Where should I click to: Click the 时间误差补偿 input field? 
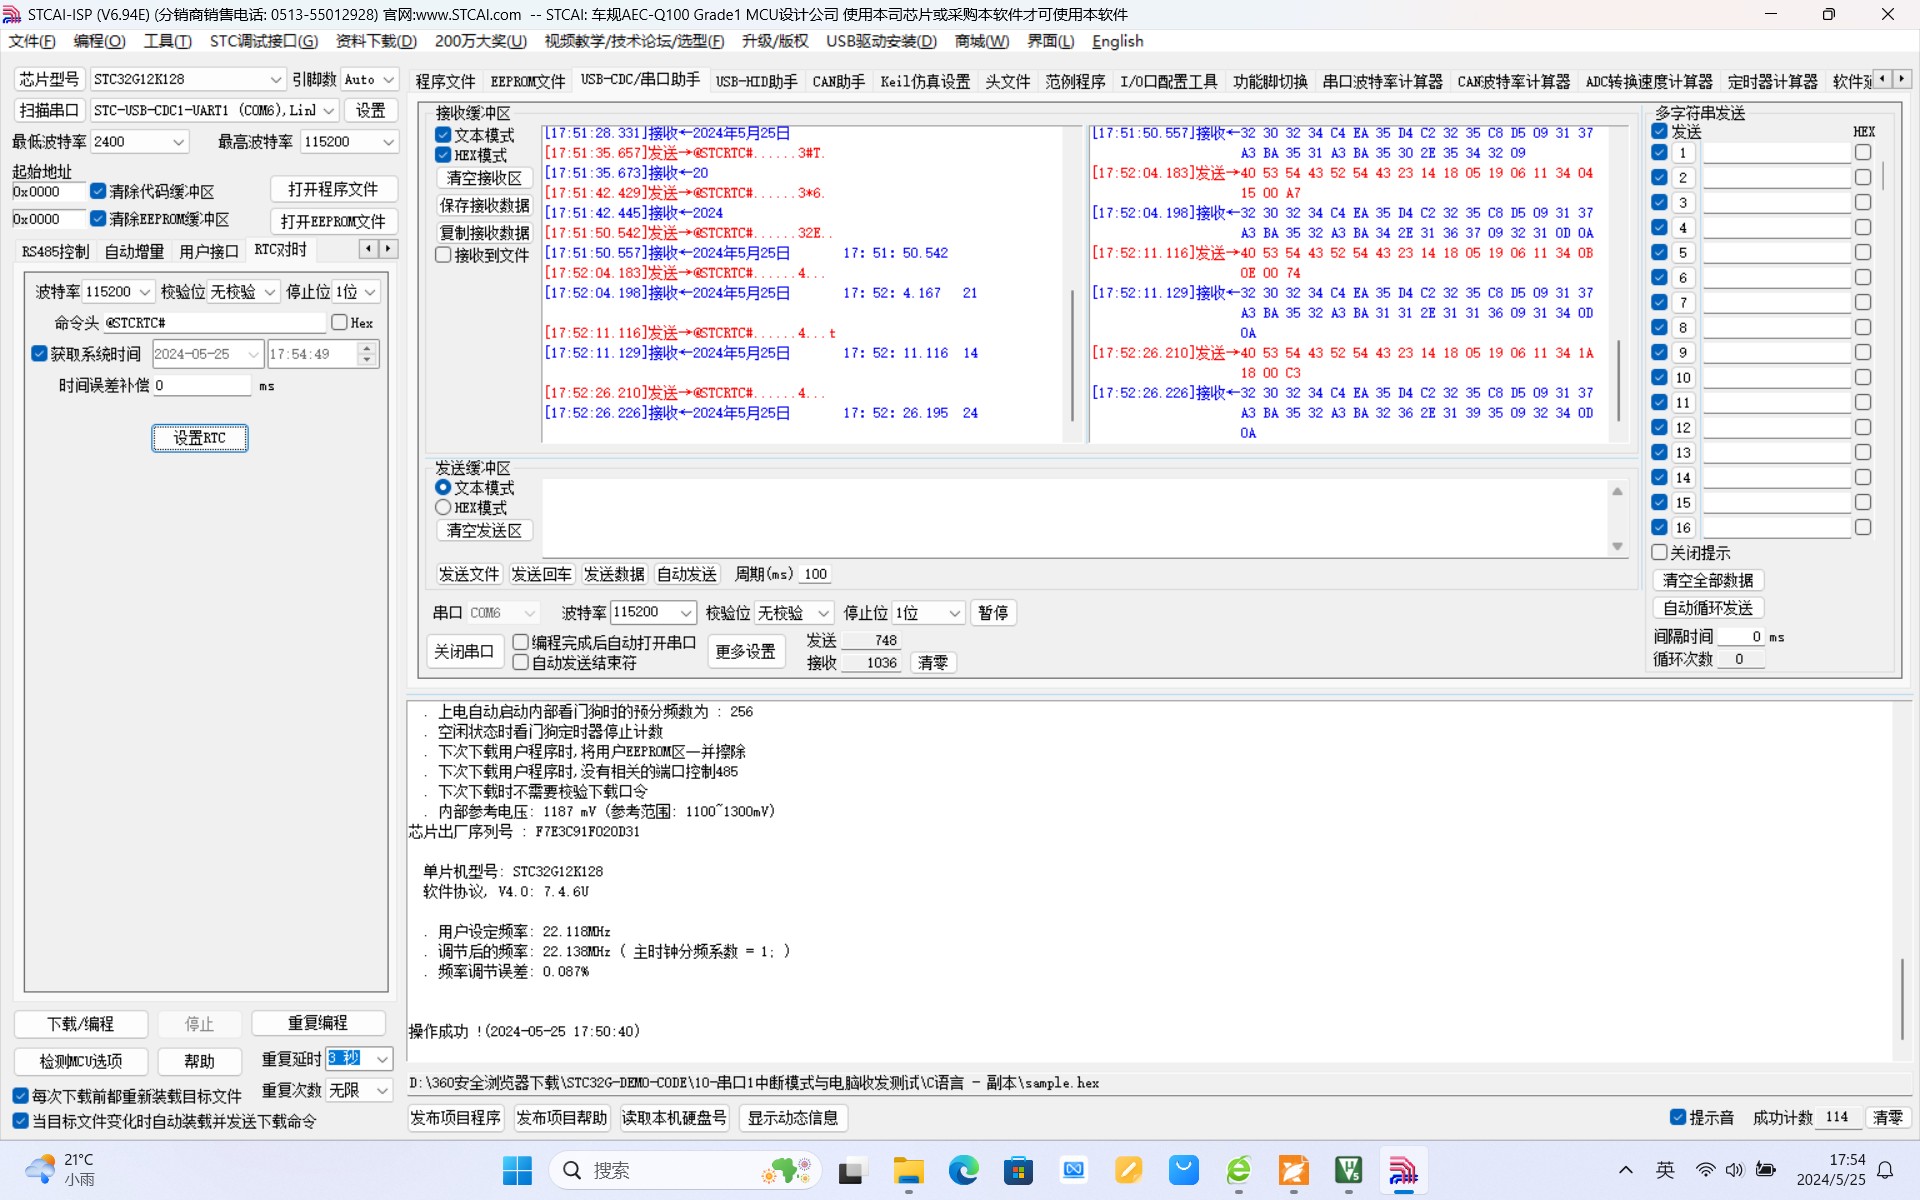202,385
